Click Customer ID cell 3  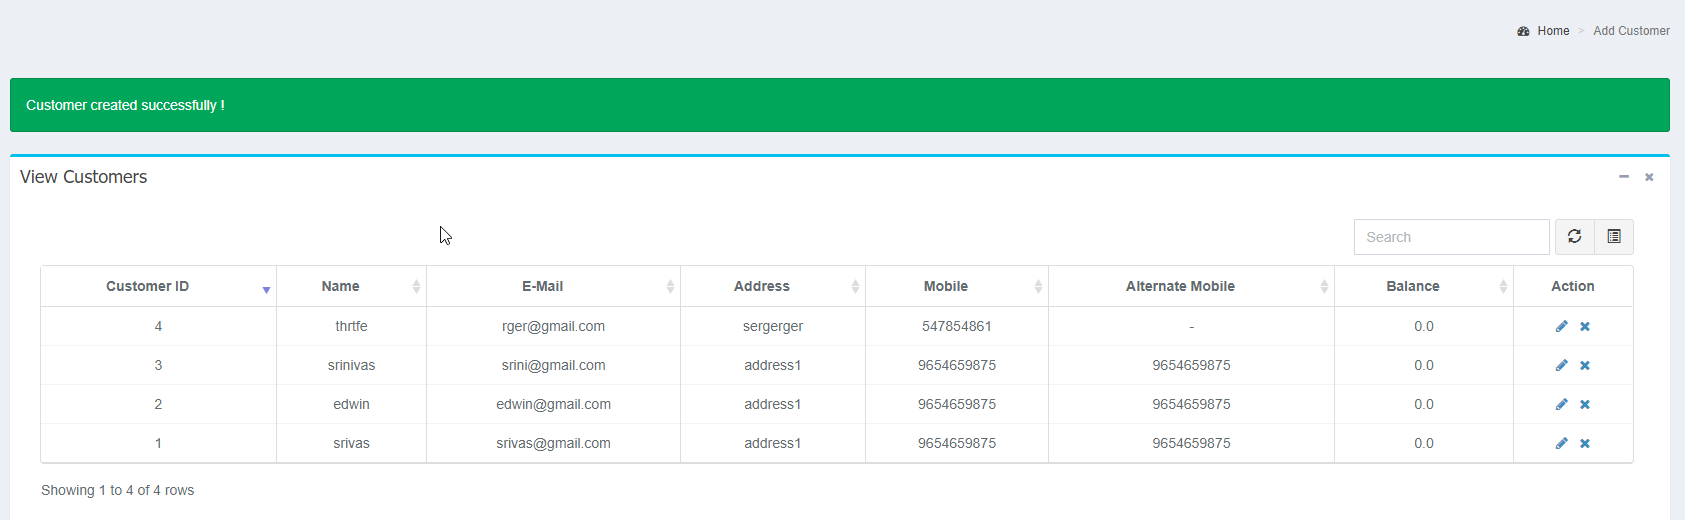tap(158, 365)
